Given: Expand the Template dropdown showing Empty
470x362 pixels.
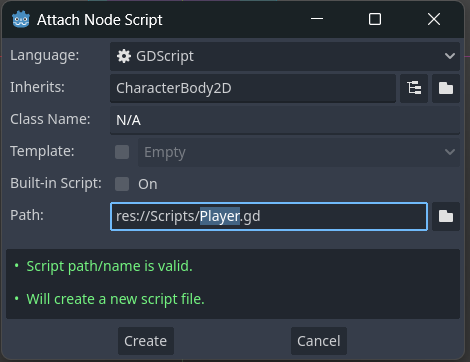Looking at the screenshot, I should click(x=299, y=152).
